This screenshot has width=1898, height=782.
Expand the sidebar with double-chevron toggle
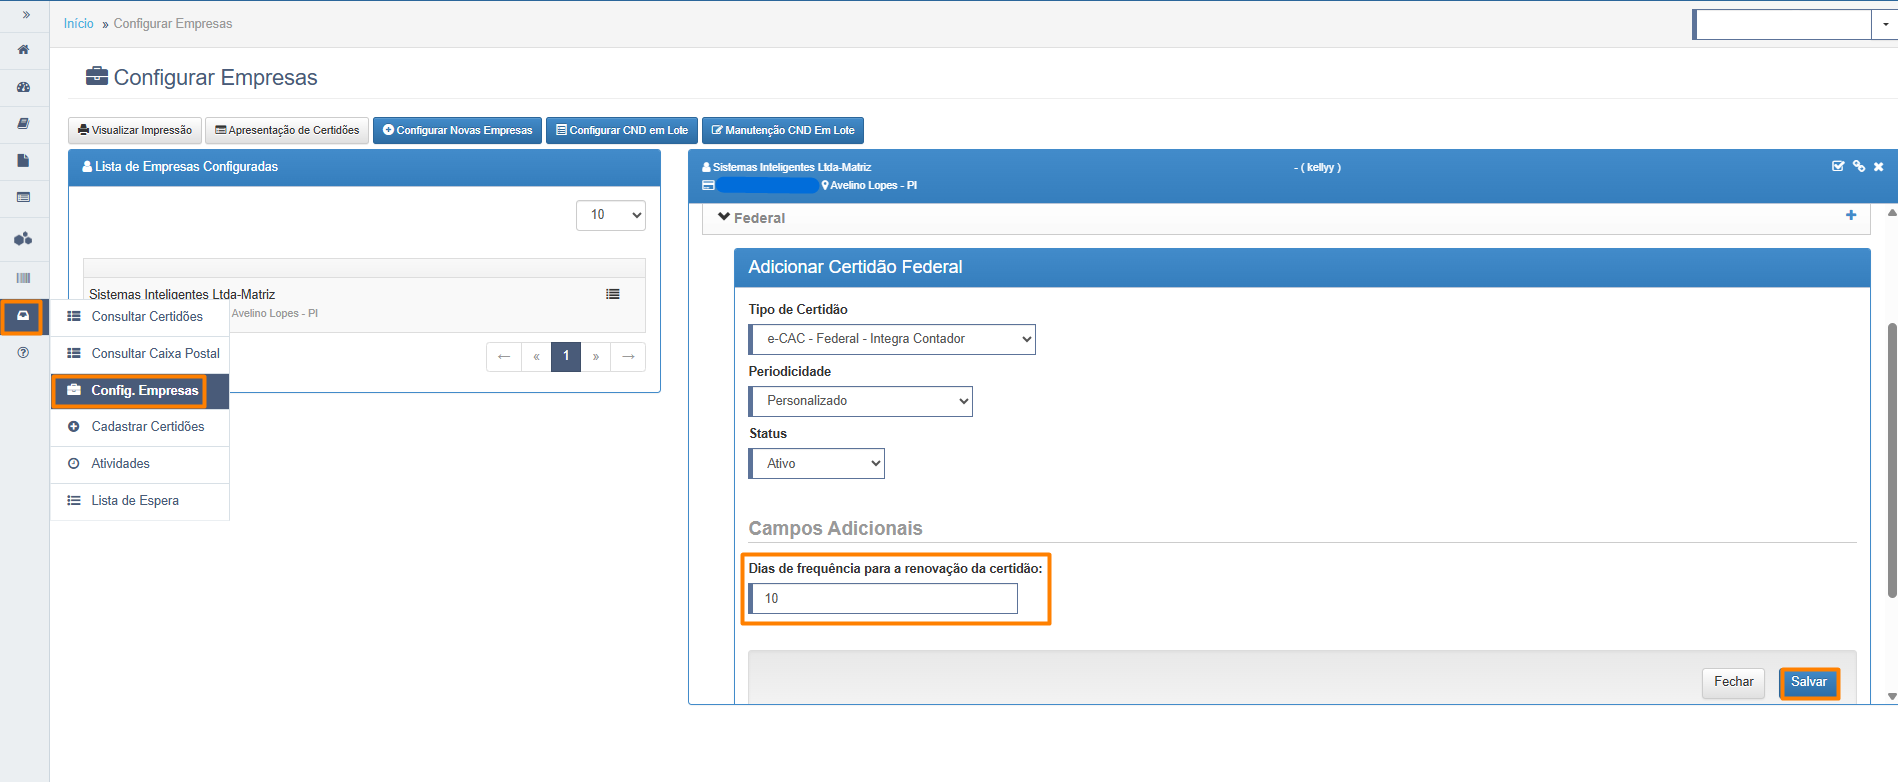pos(25,15)
